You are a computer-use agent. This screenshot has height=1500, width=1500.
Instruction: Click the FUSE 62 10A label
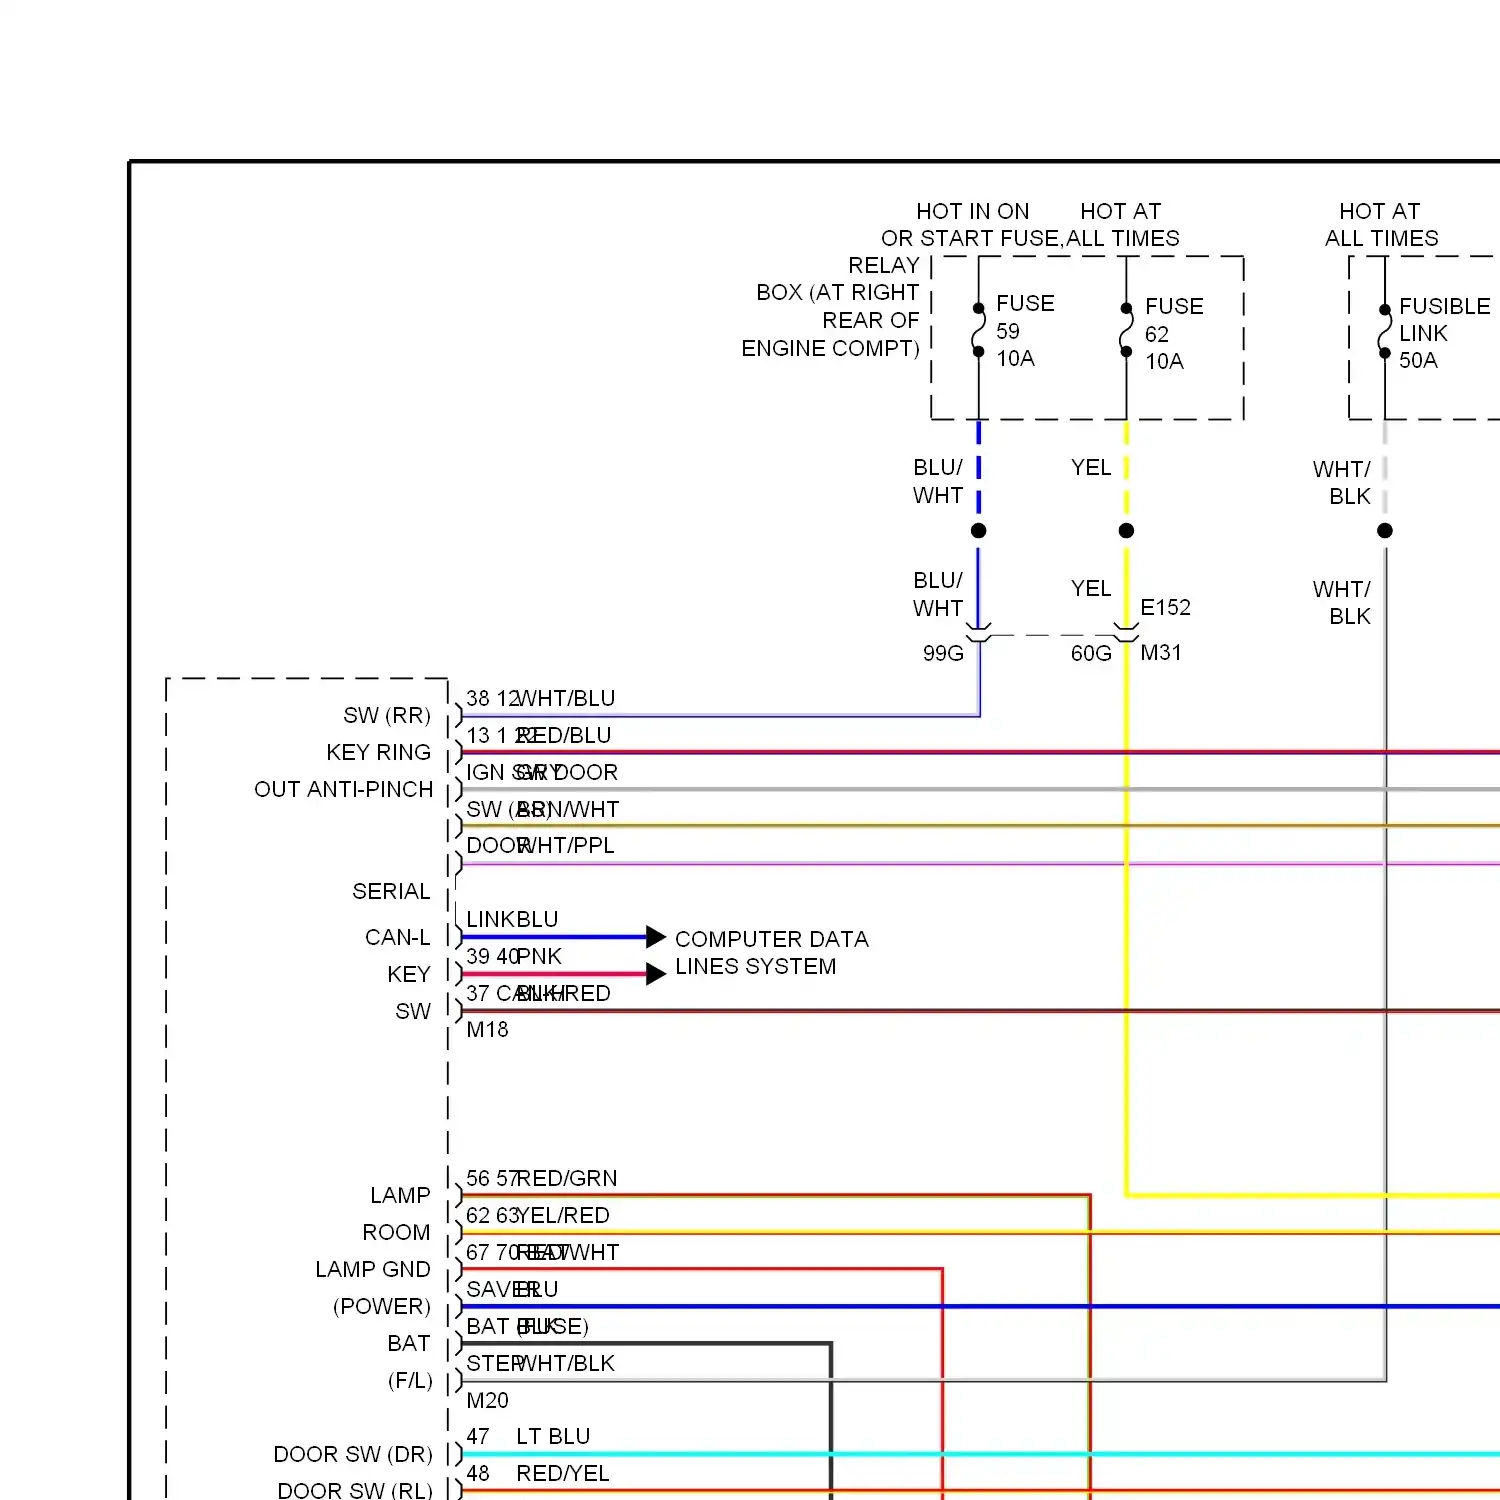(x=1174, y=334)
